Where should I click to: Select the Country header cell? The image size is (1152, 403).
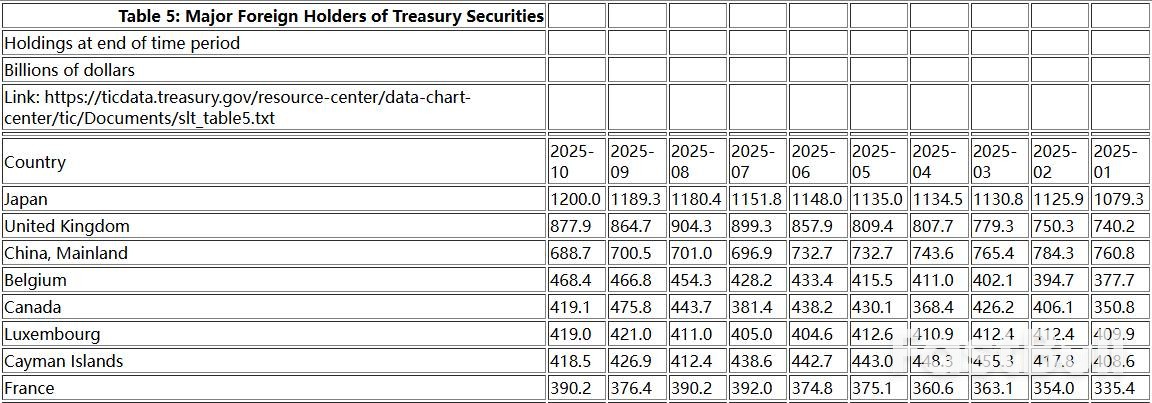pos(36,162)
